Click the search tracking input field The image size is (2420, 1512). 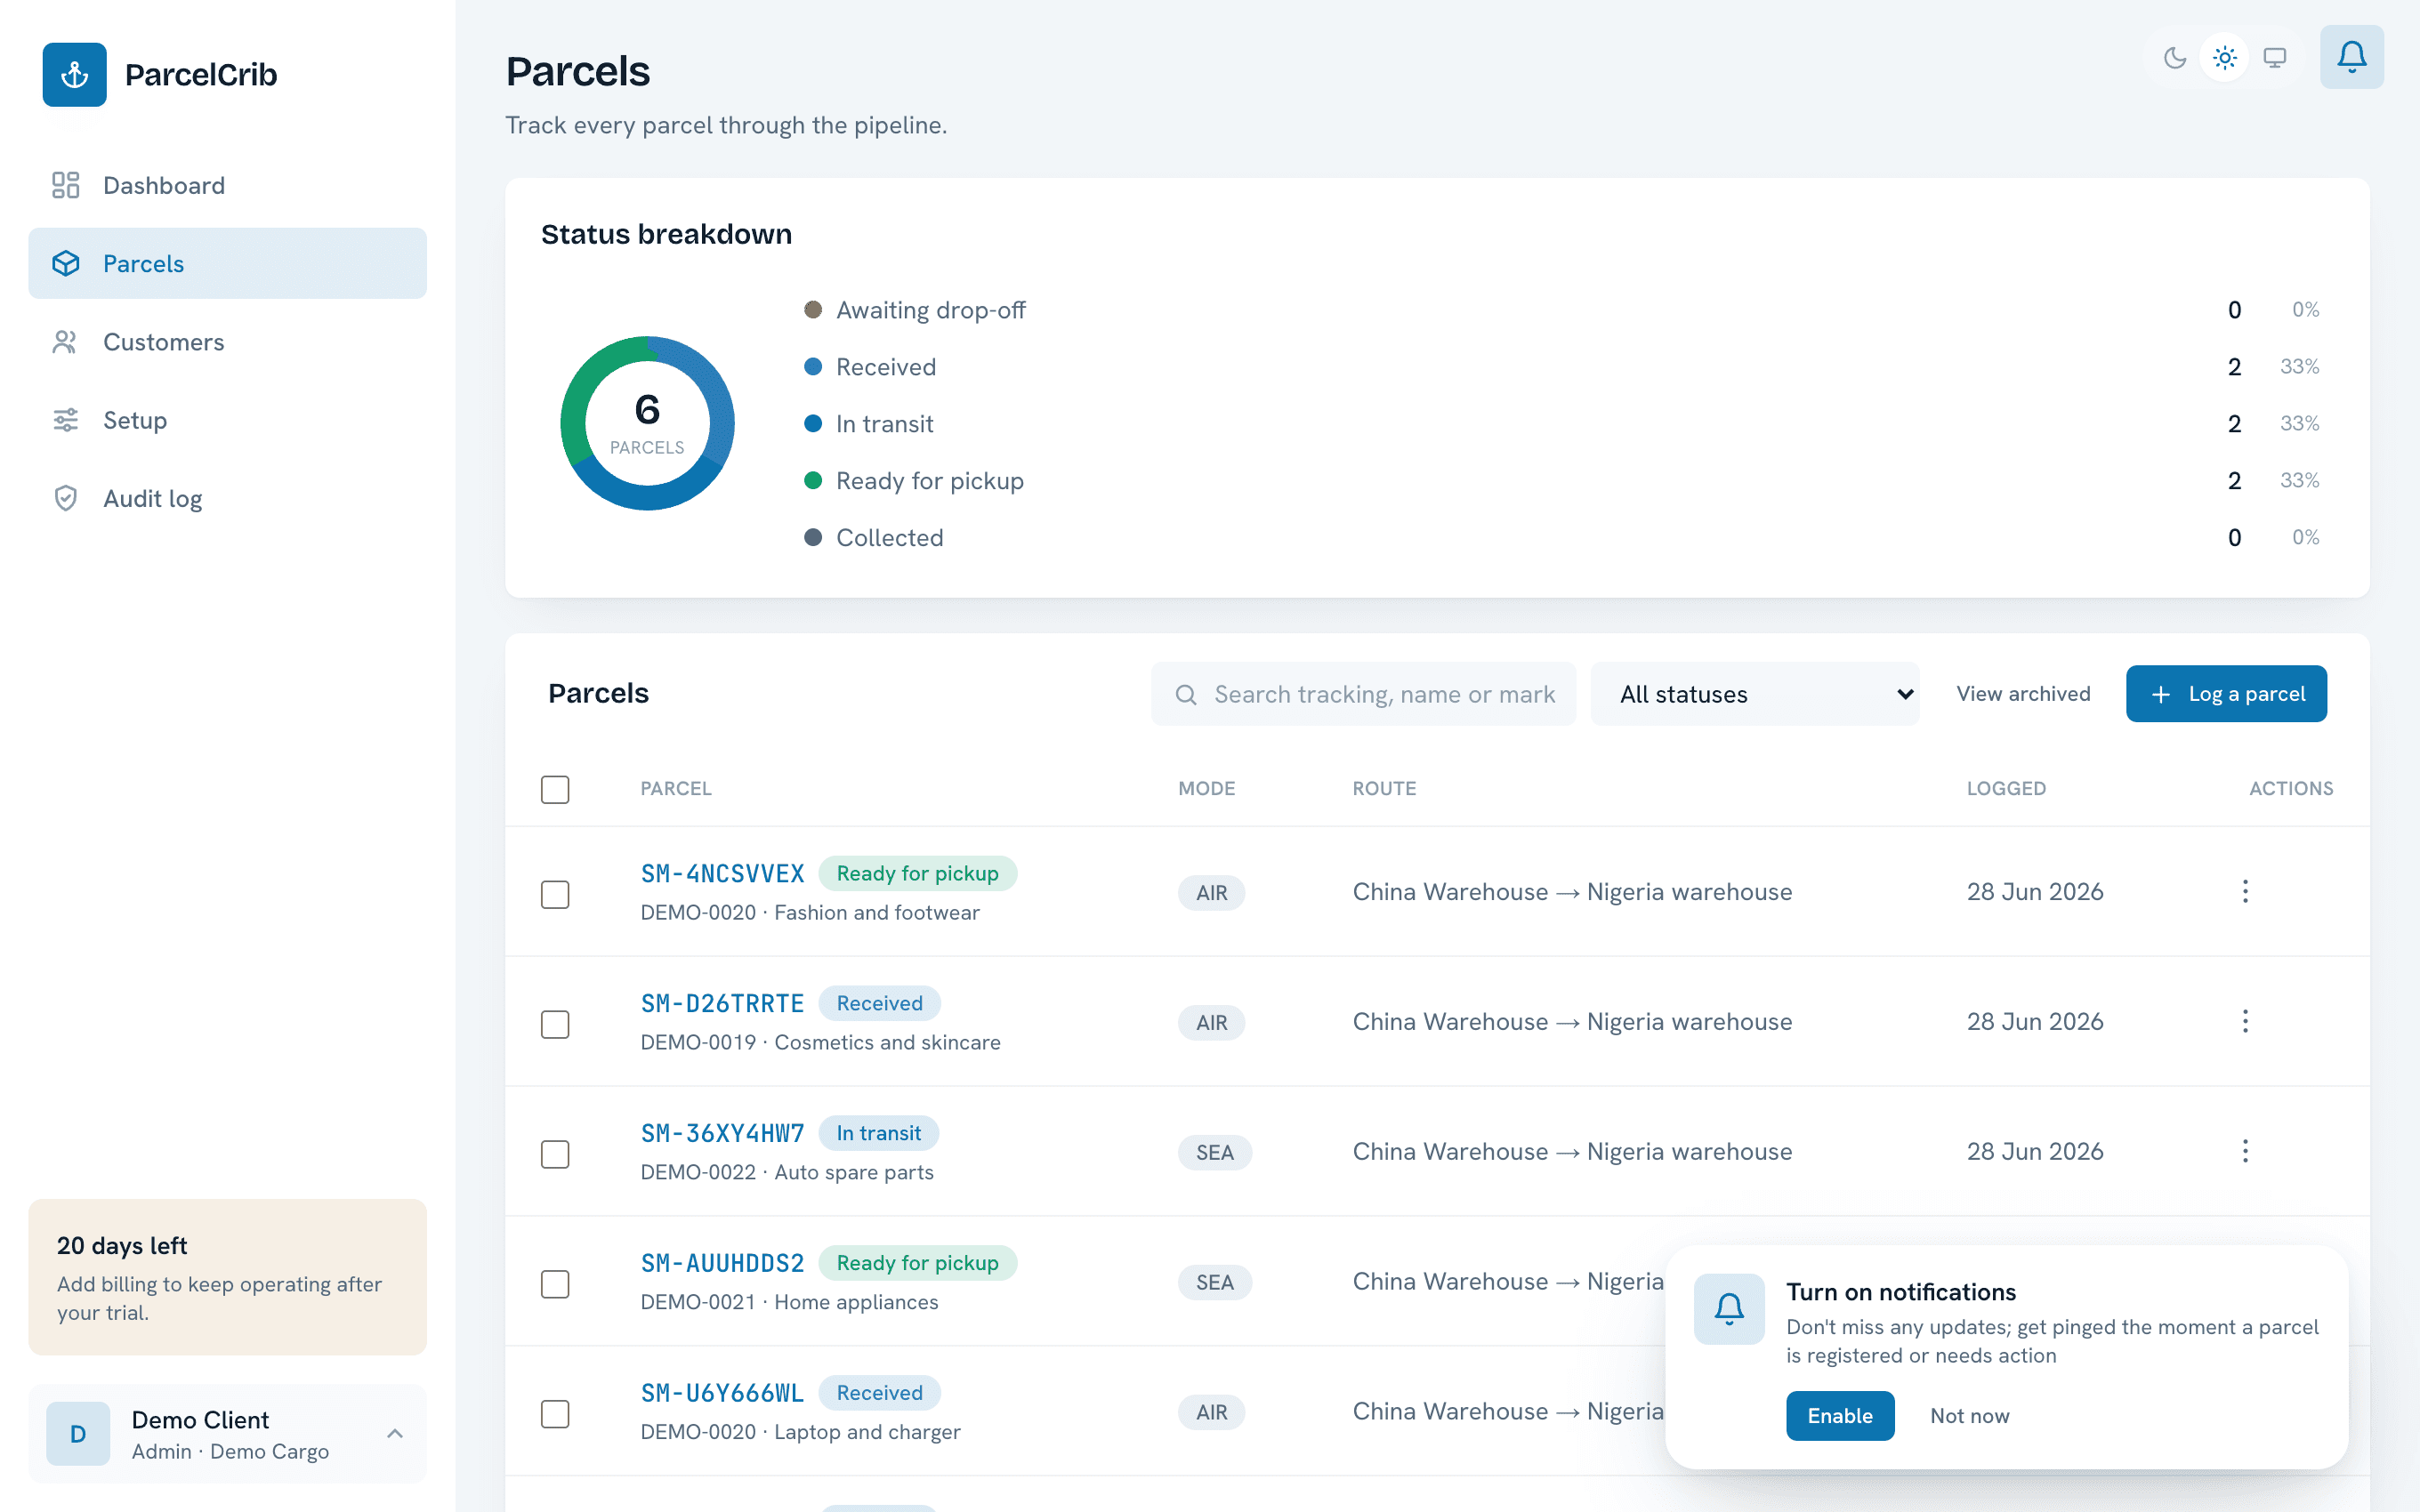click(x=1363, y=694)
